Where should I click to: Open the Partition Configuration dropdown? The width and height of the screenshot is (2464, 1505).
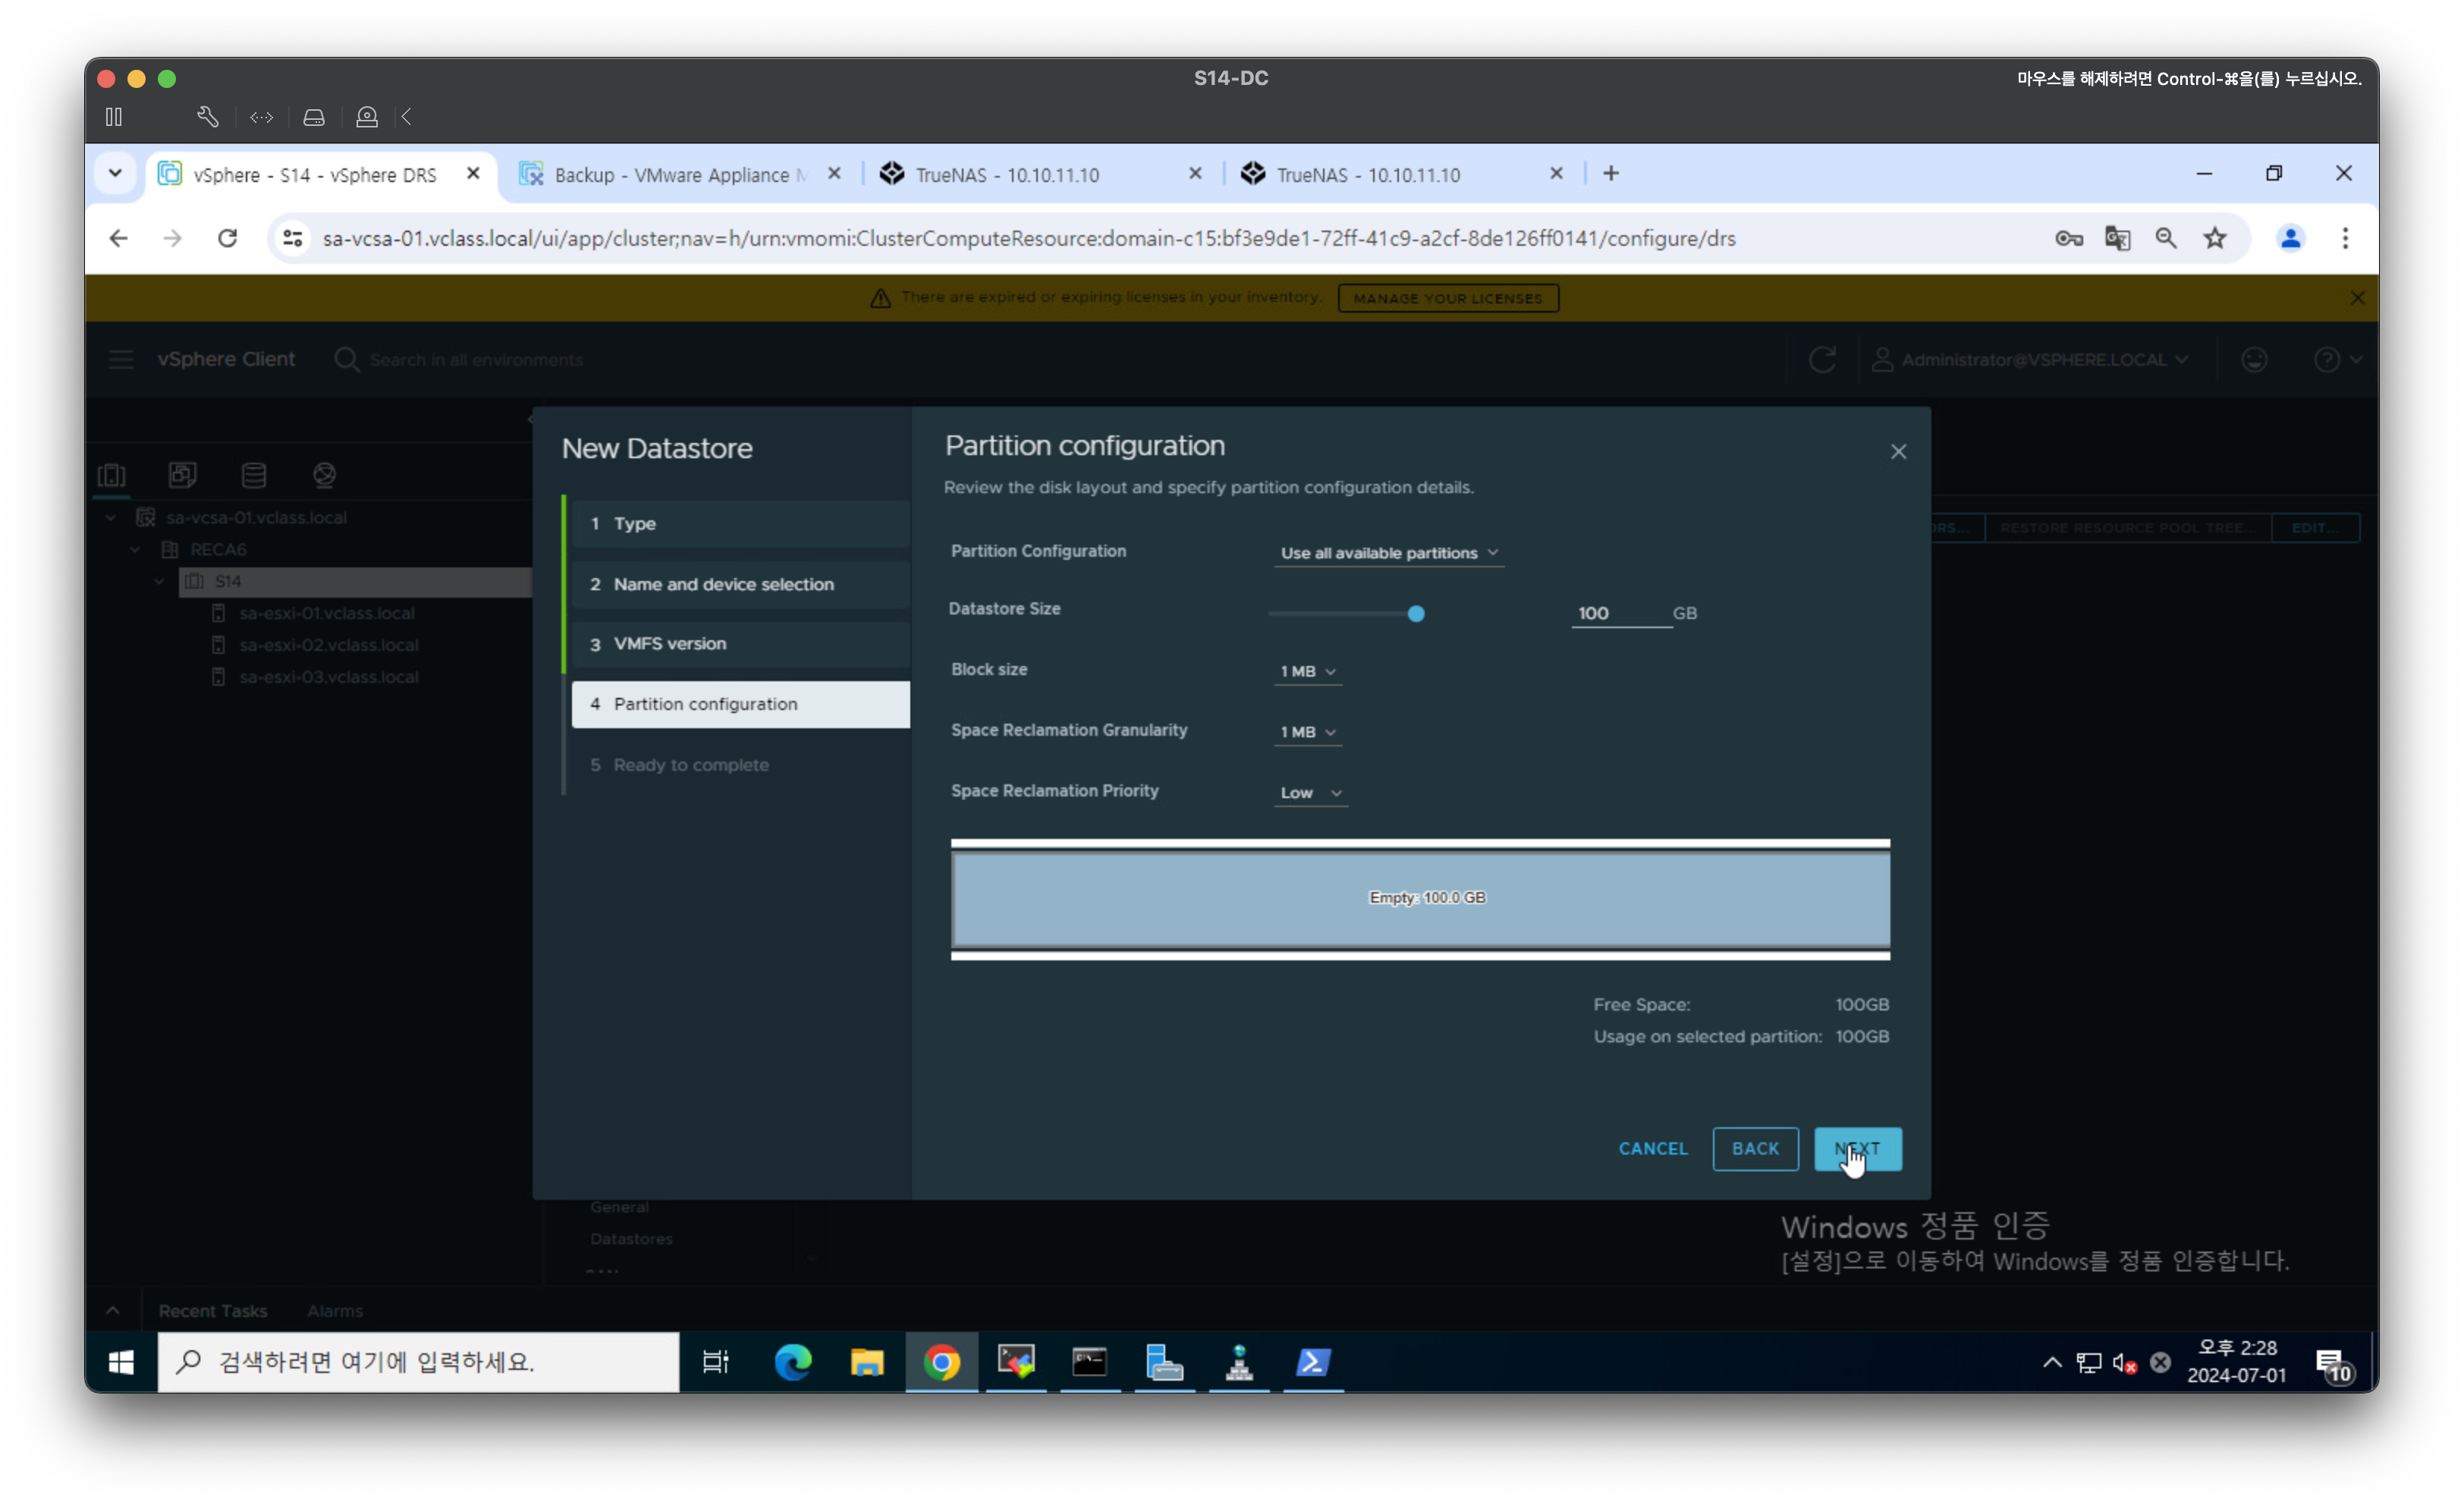[x=1388, y=553]
